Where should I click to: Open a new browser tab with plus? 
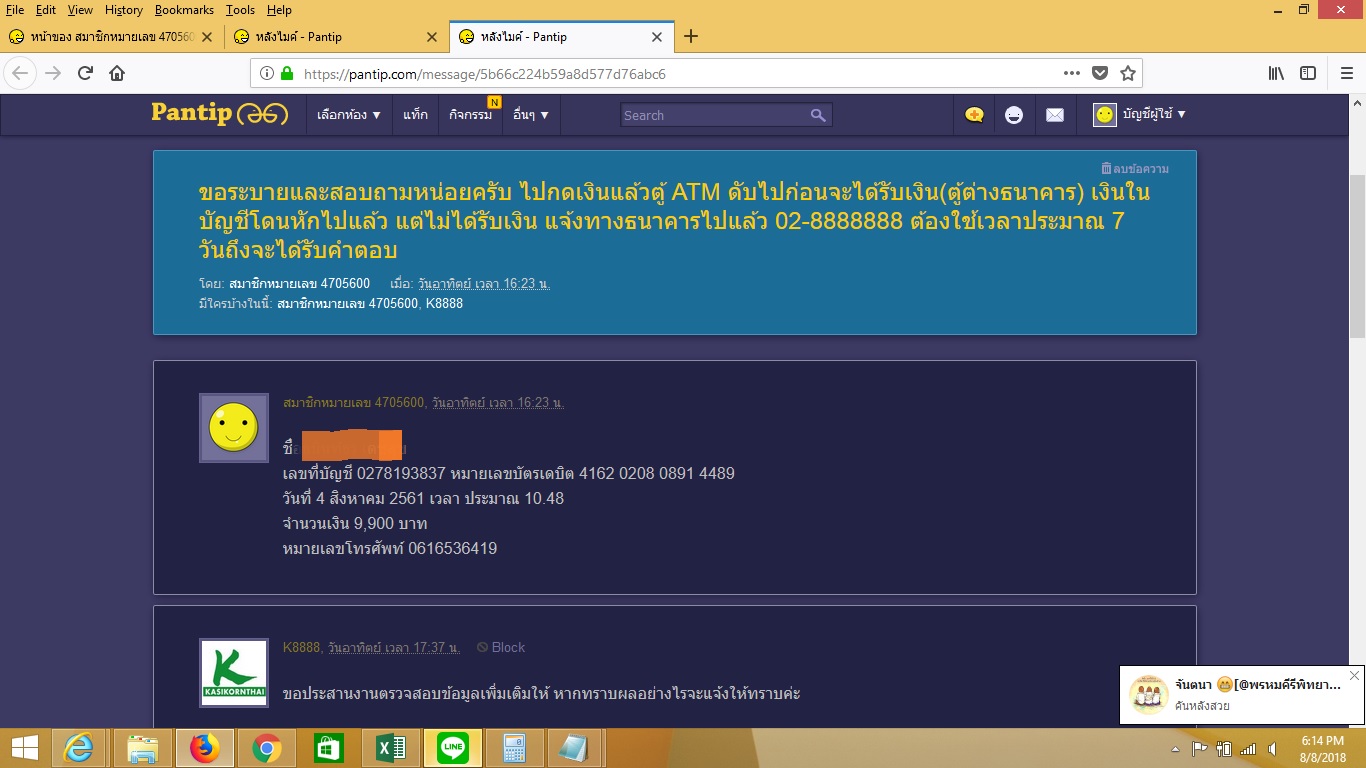(690, 37)
